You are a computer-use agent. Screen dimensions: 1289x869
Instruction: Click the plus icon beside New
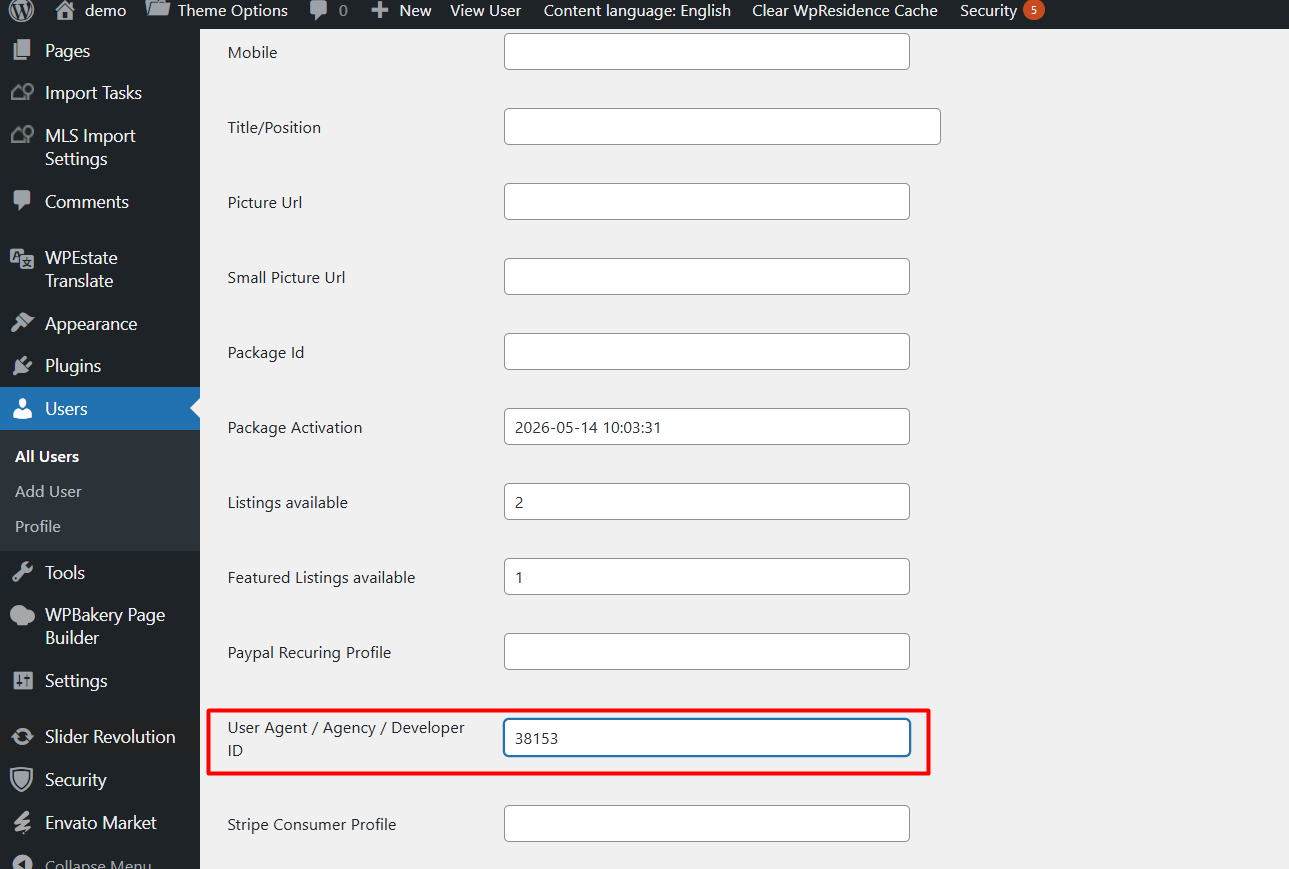point(379,10)
